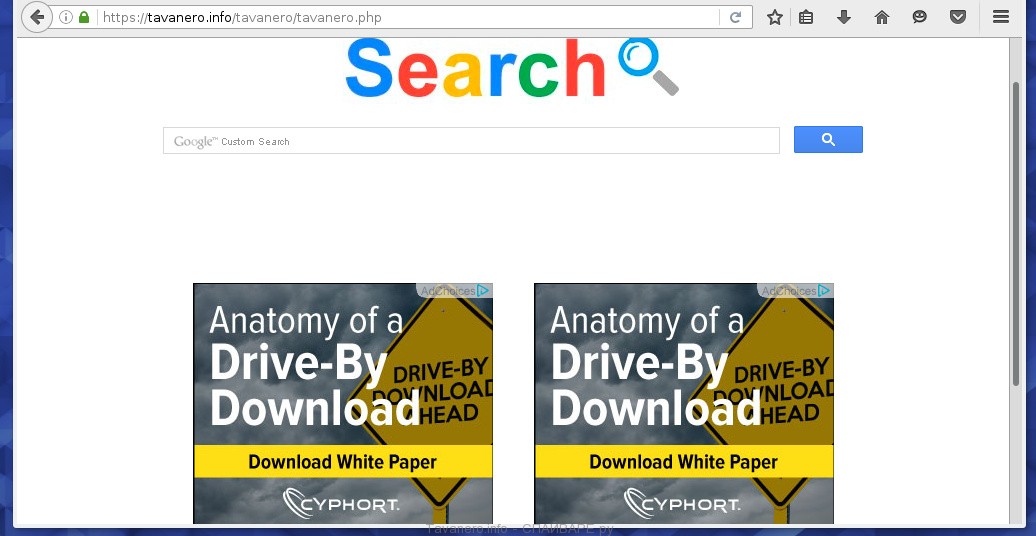This screenshot has width=1036, height=536.
Task: Bookmark this page with the star icon
Action: (x=774, y=17)
